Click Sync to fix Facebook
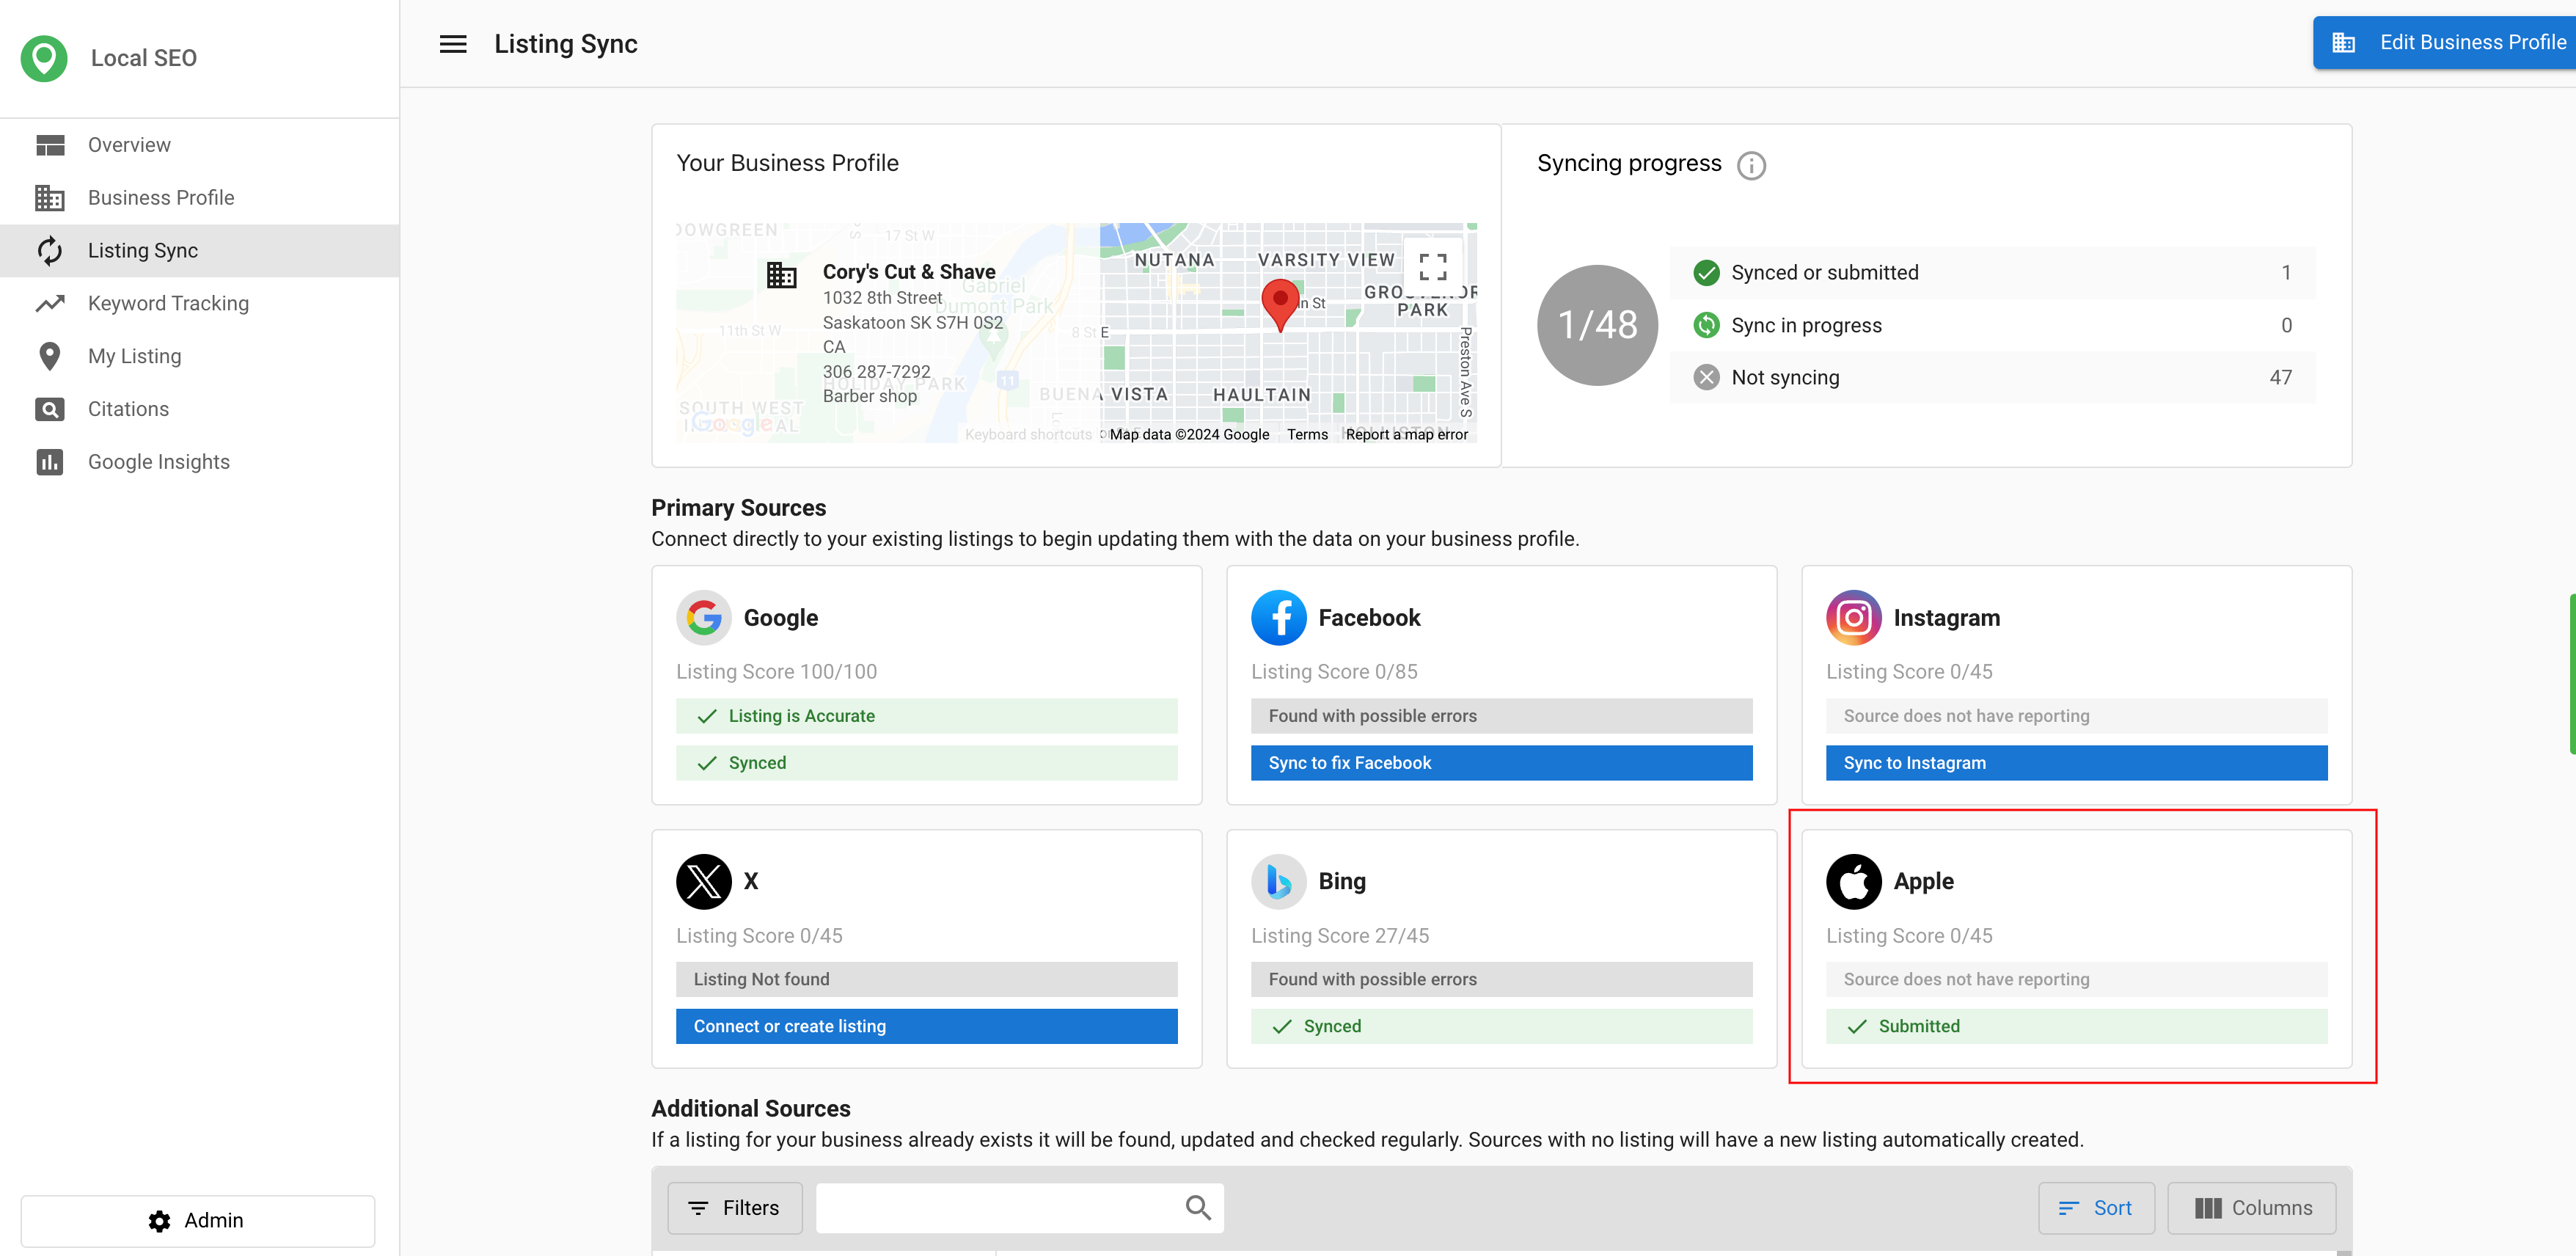Viewport: 2576px width, 1256px height. tap(1501, 763)
